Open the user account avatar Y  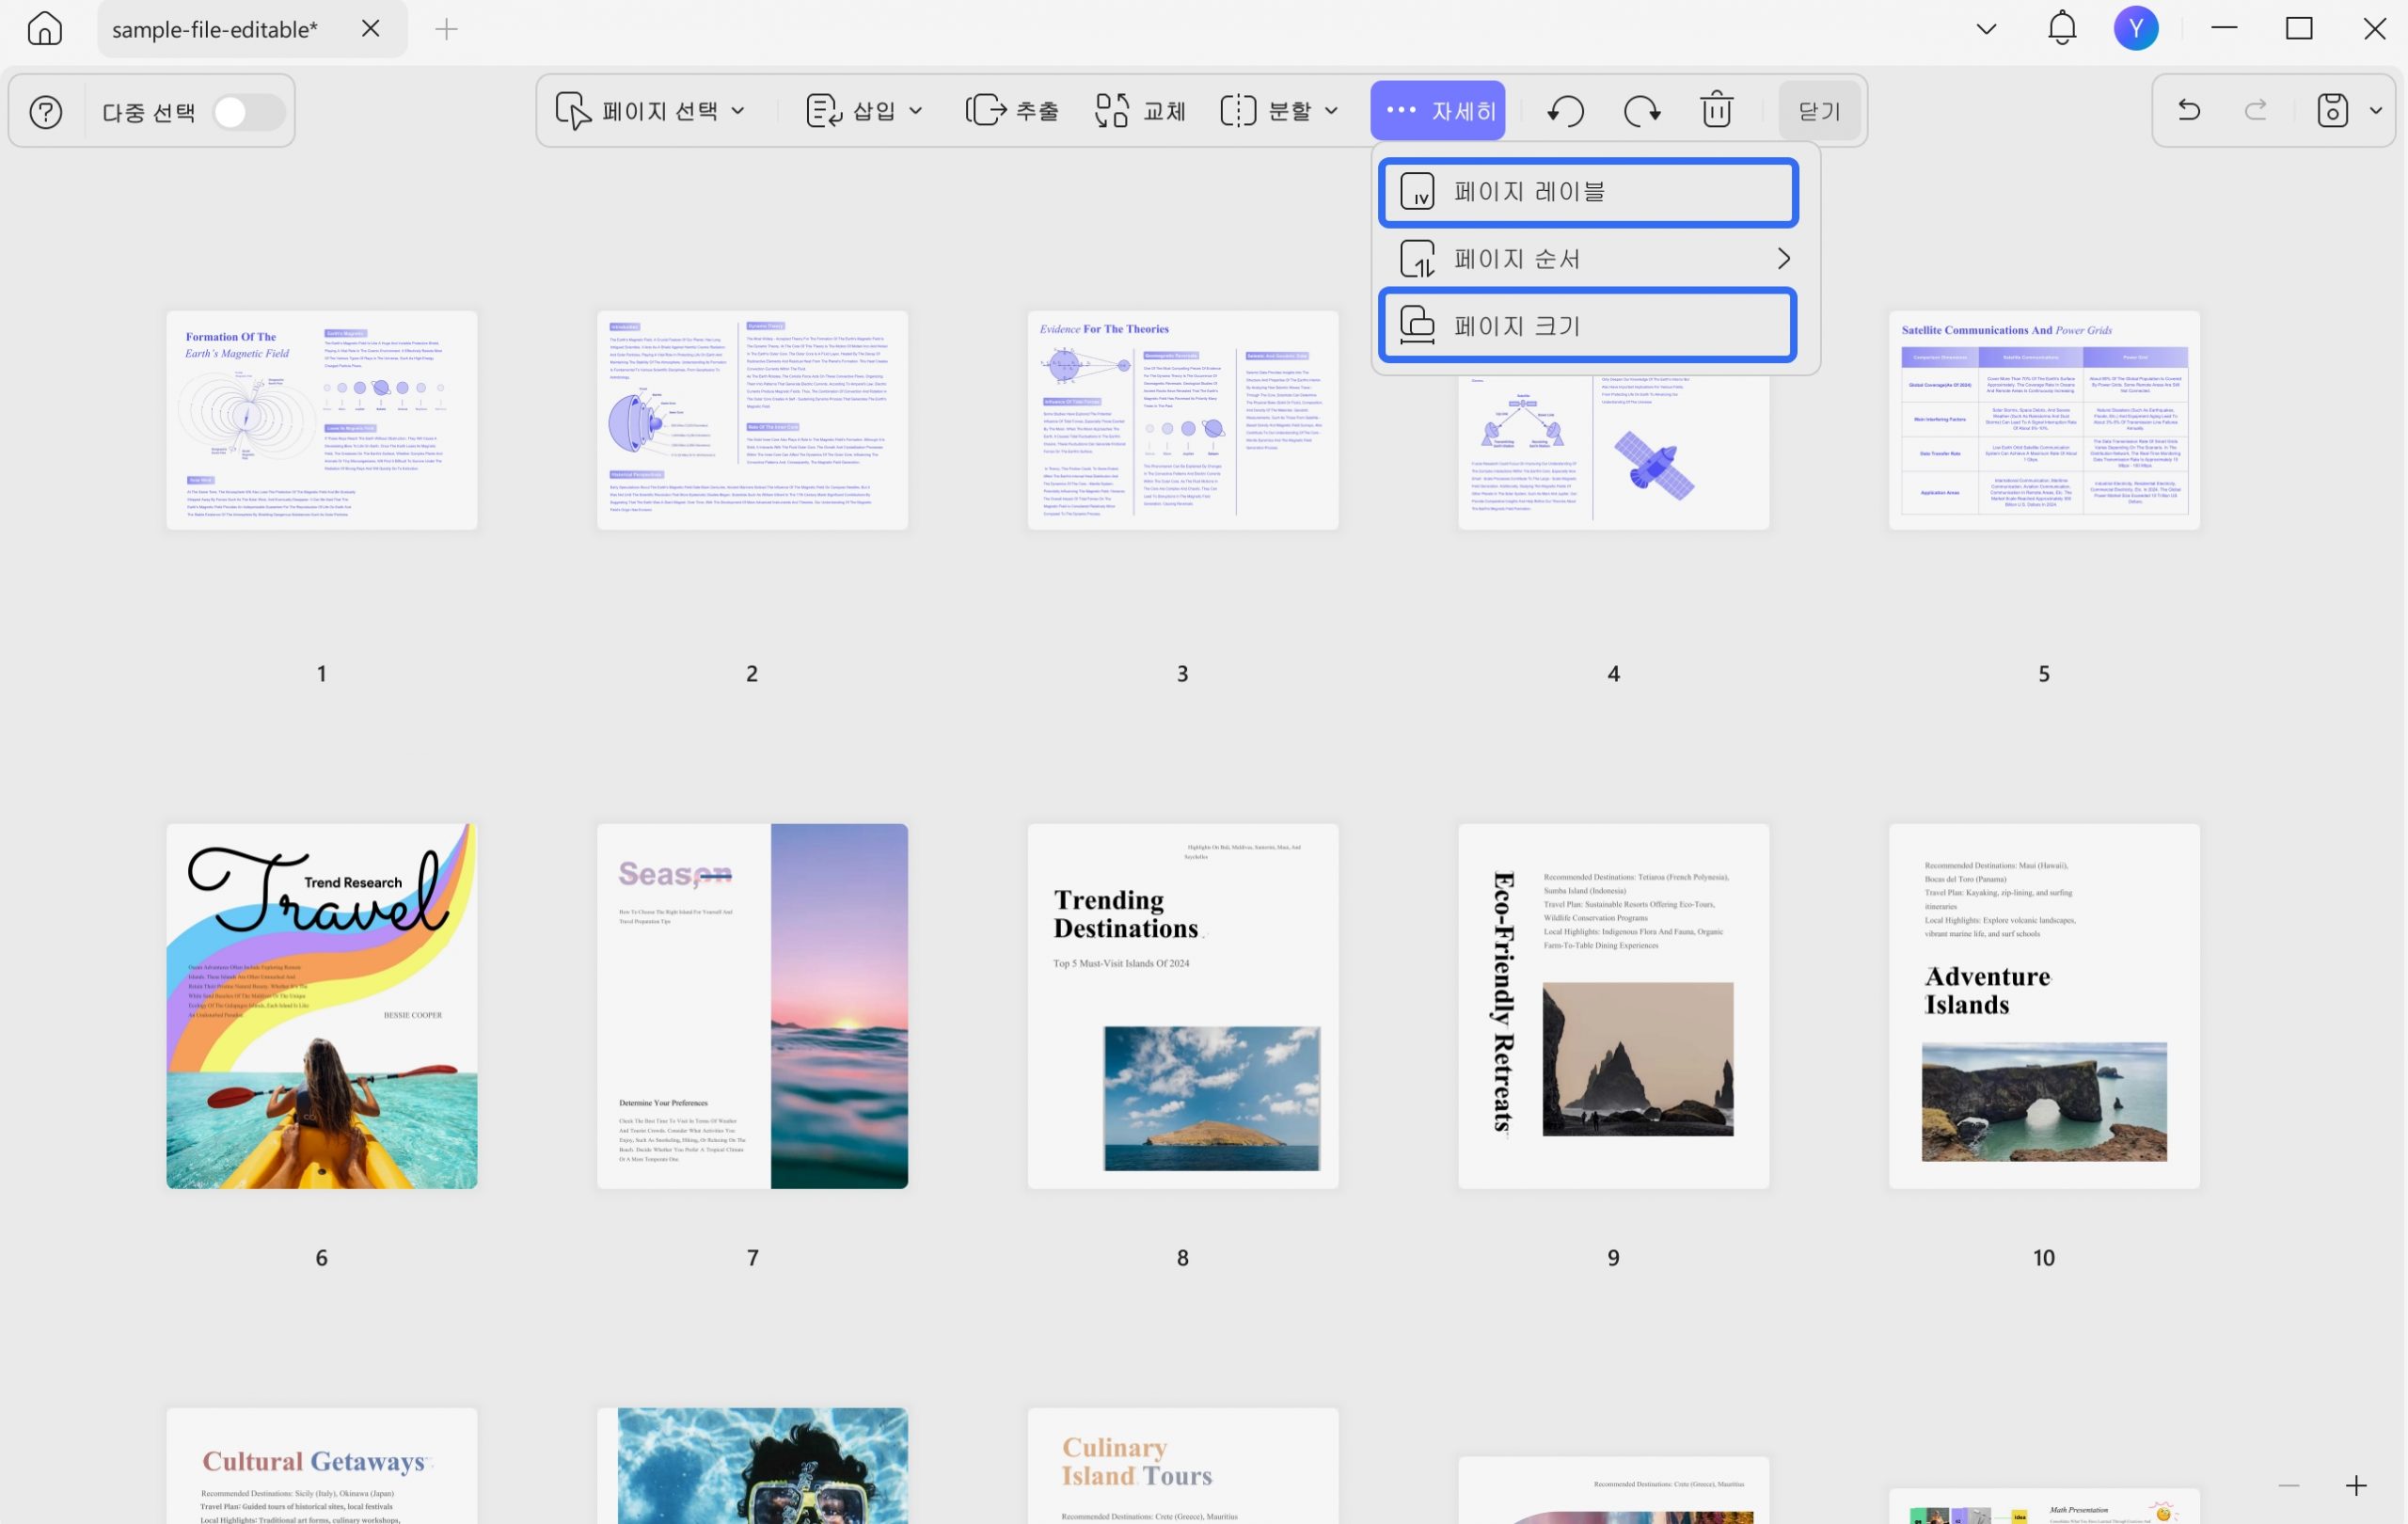coord(2136,28)
